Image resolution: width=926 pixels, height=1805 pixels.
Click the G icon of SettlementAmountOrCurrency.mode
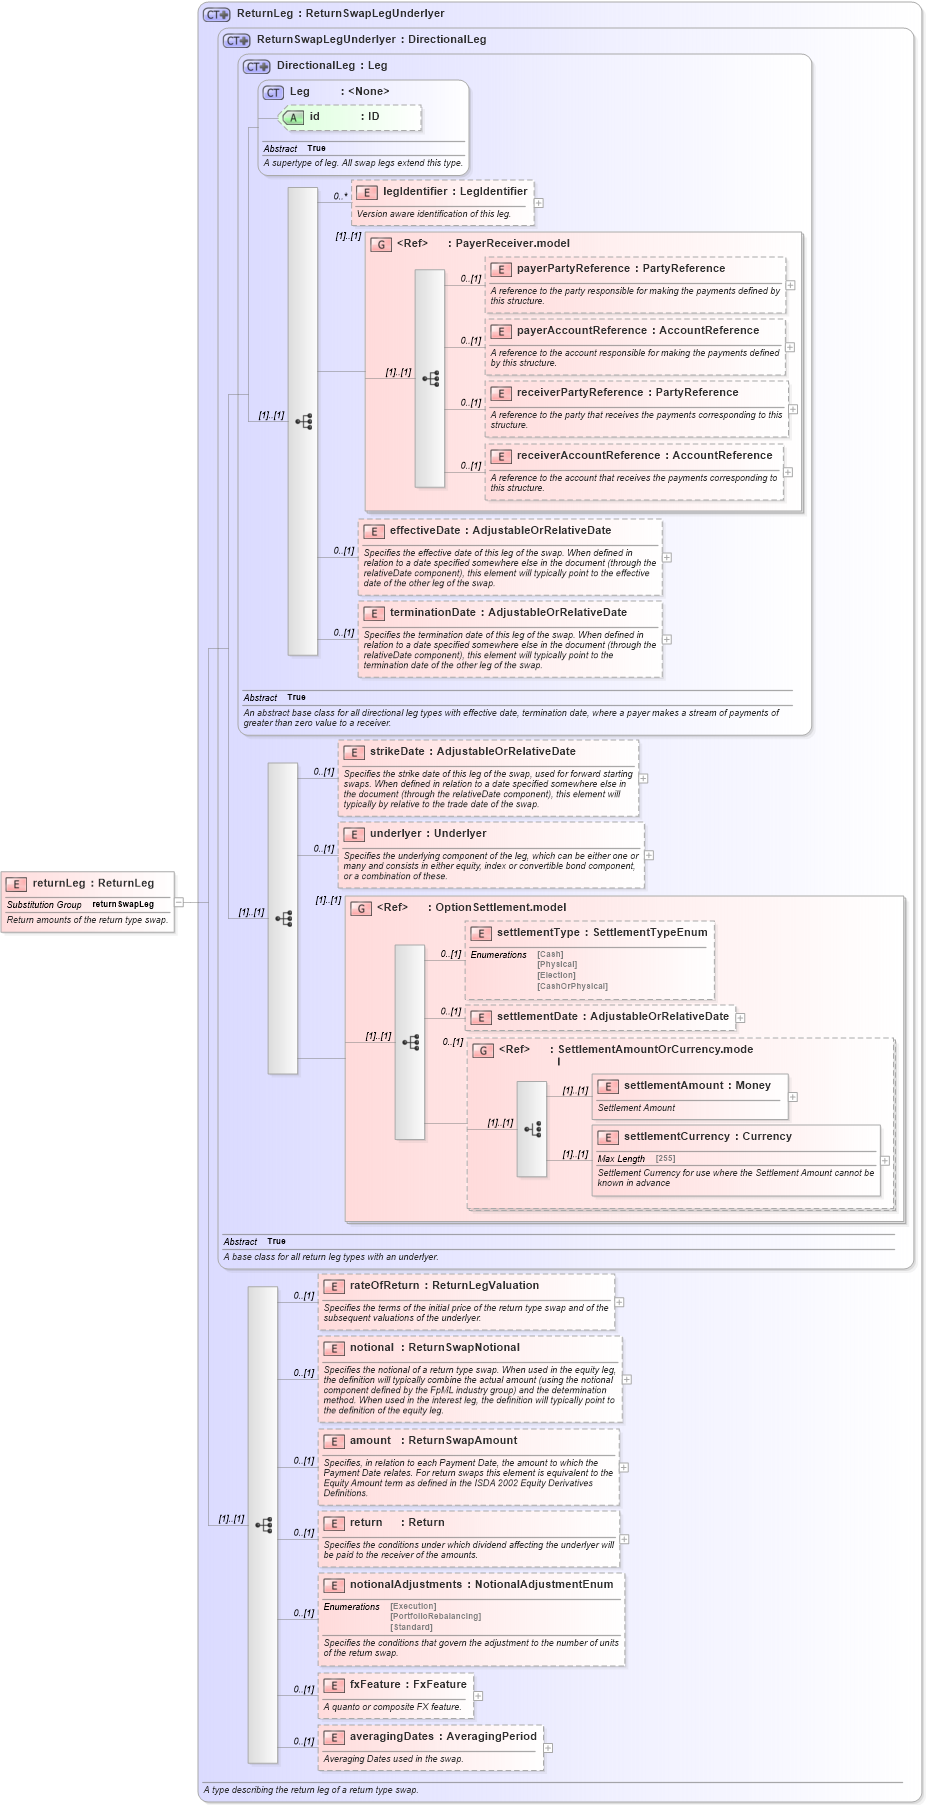pos(483,1051)
